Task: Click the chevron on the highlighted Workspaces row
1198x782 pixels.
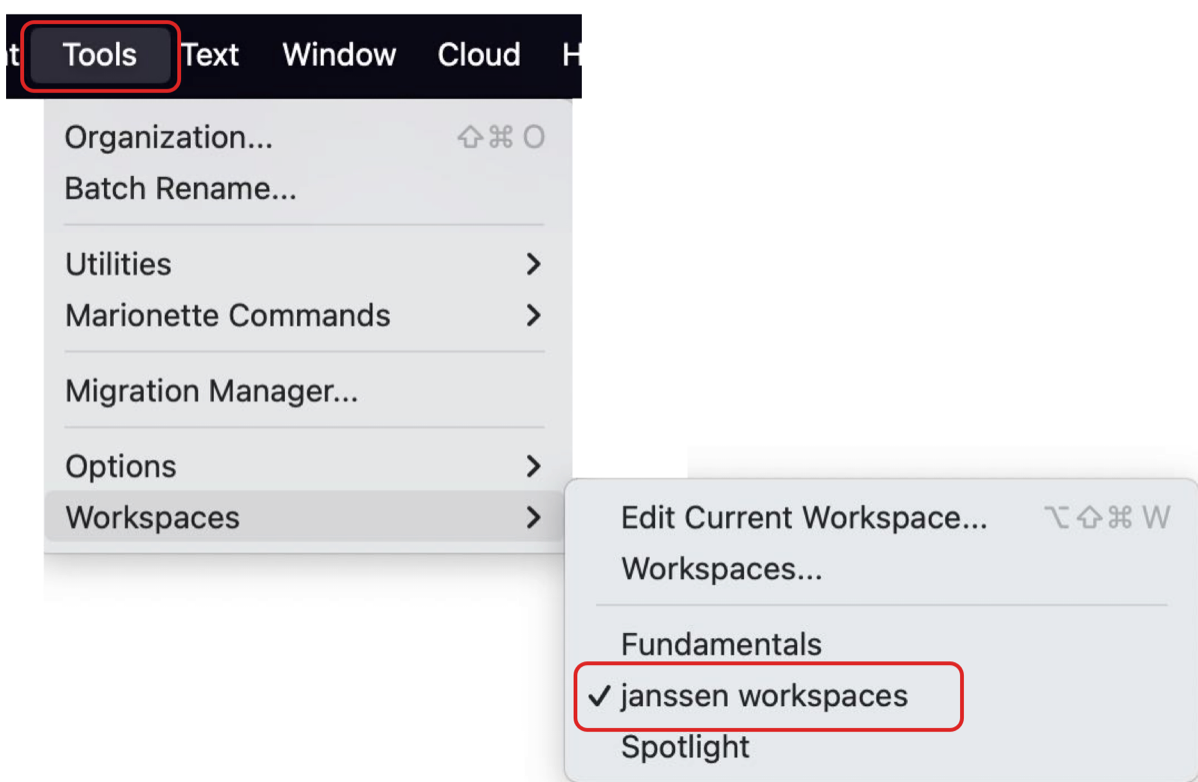Action: tap(533, 517)
